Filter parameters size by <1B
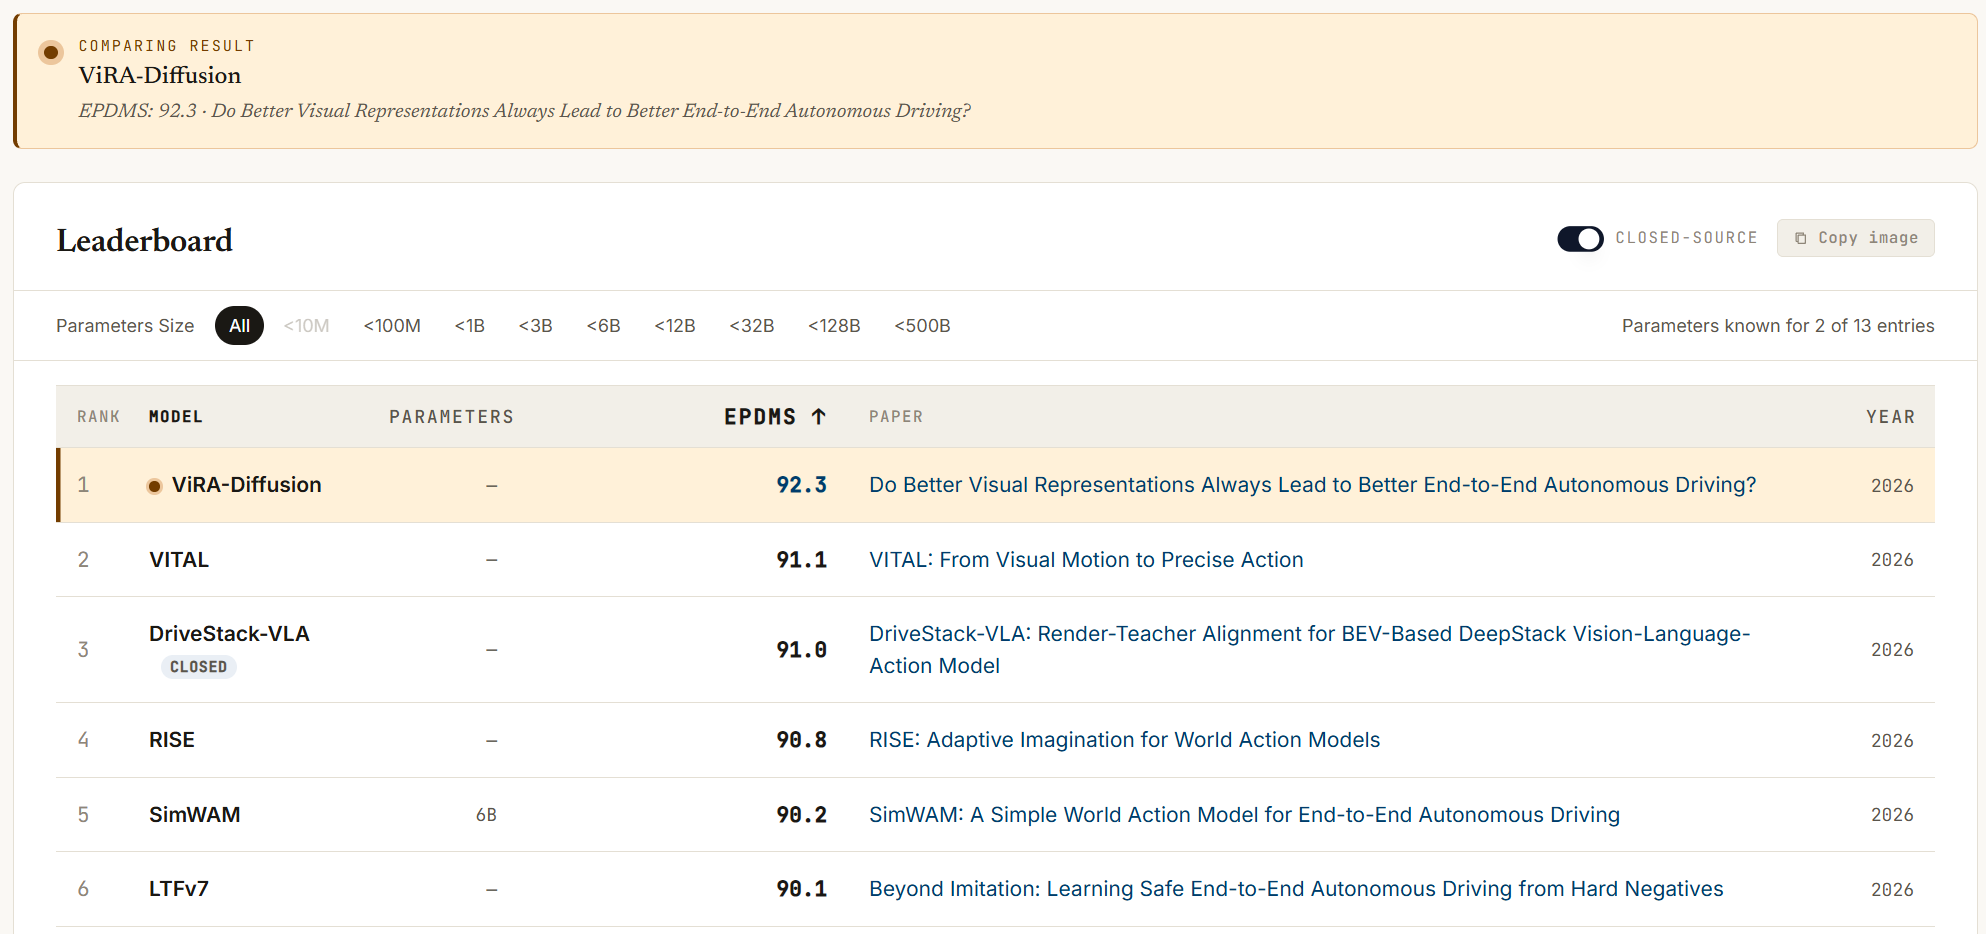This screenshot has width=1986, height=934. [x=470, y=326]
